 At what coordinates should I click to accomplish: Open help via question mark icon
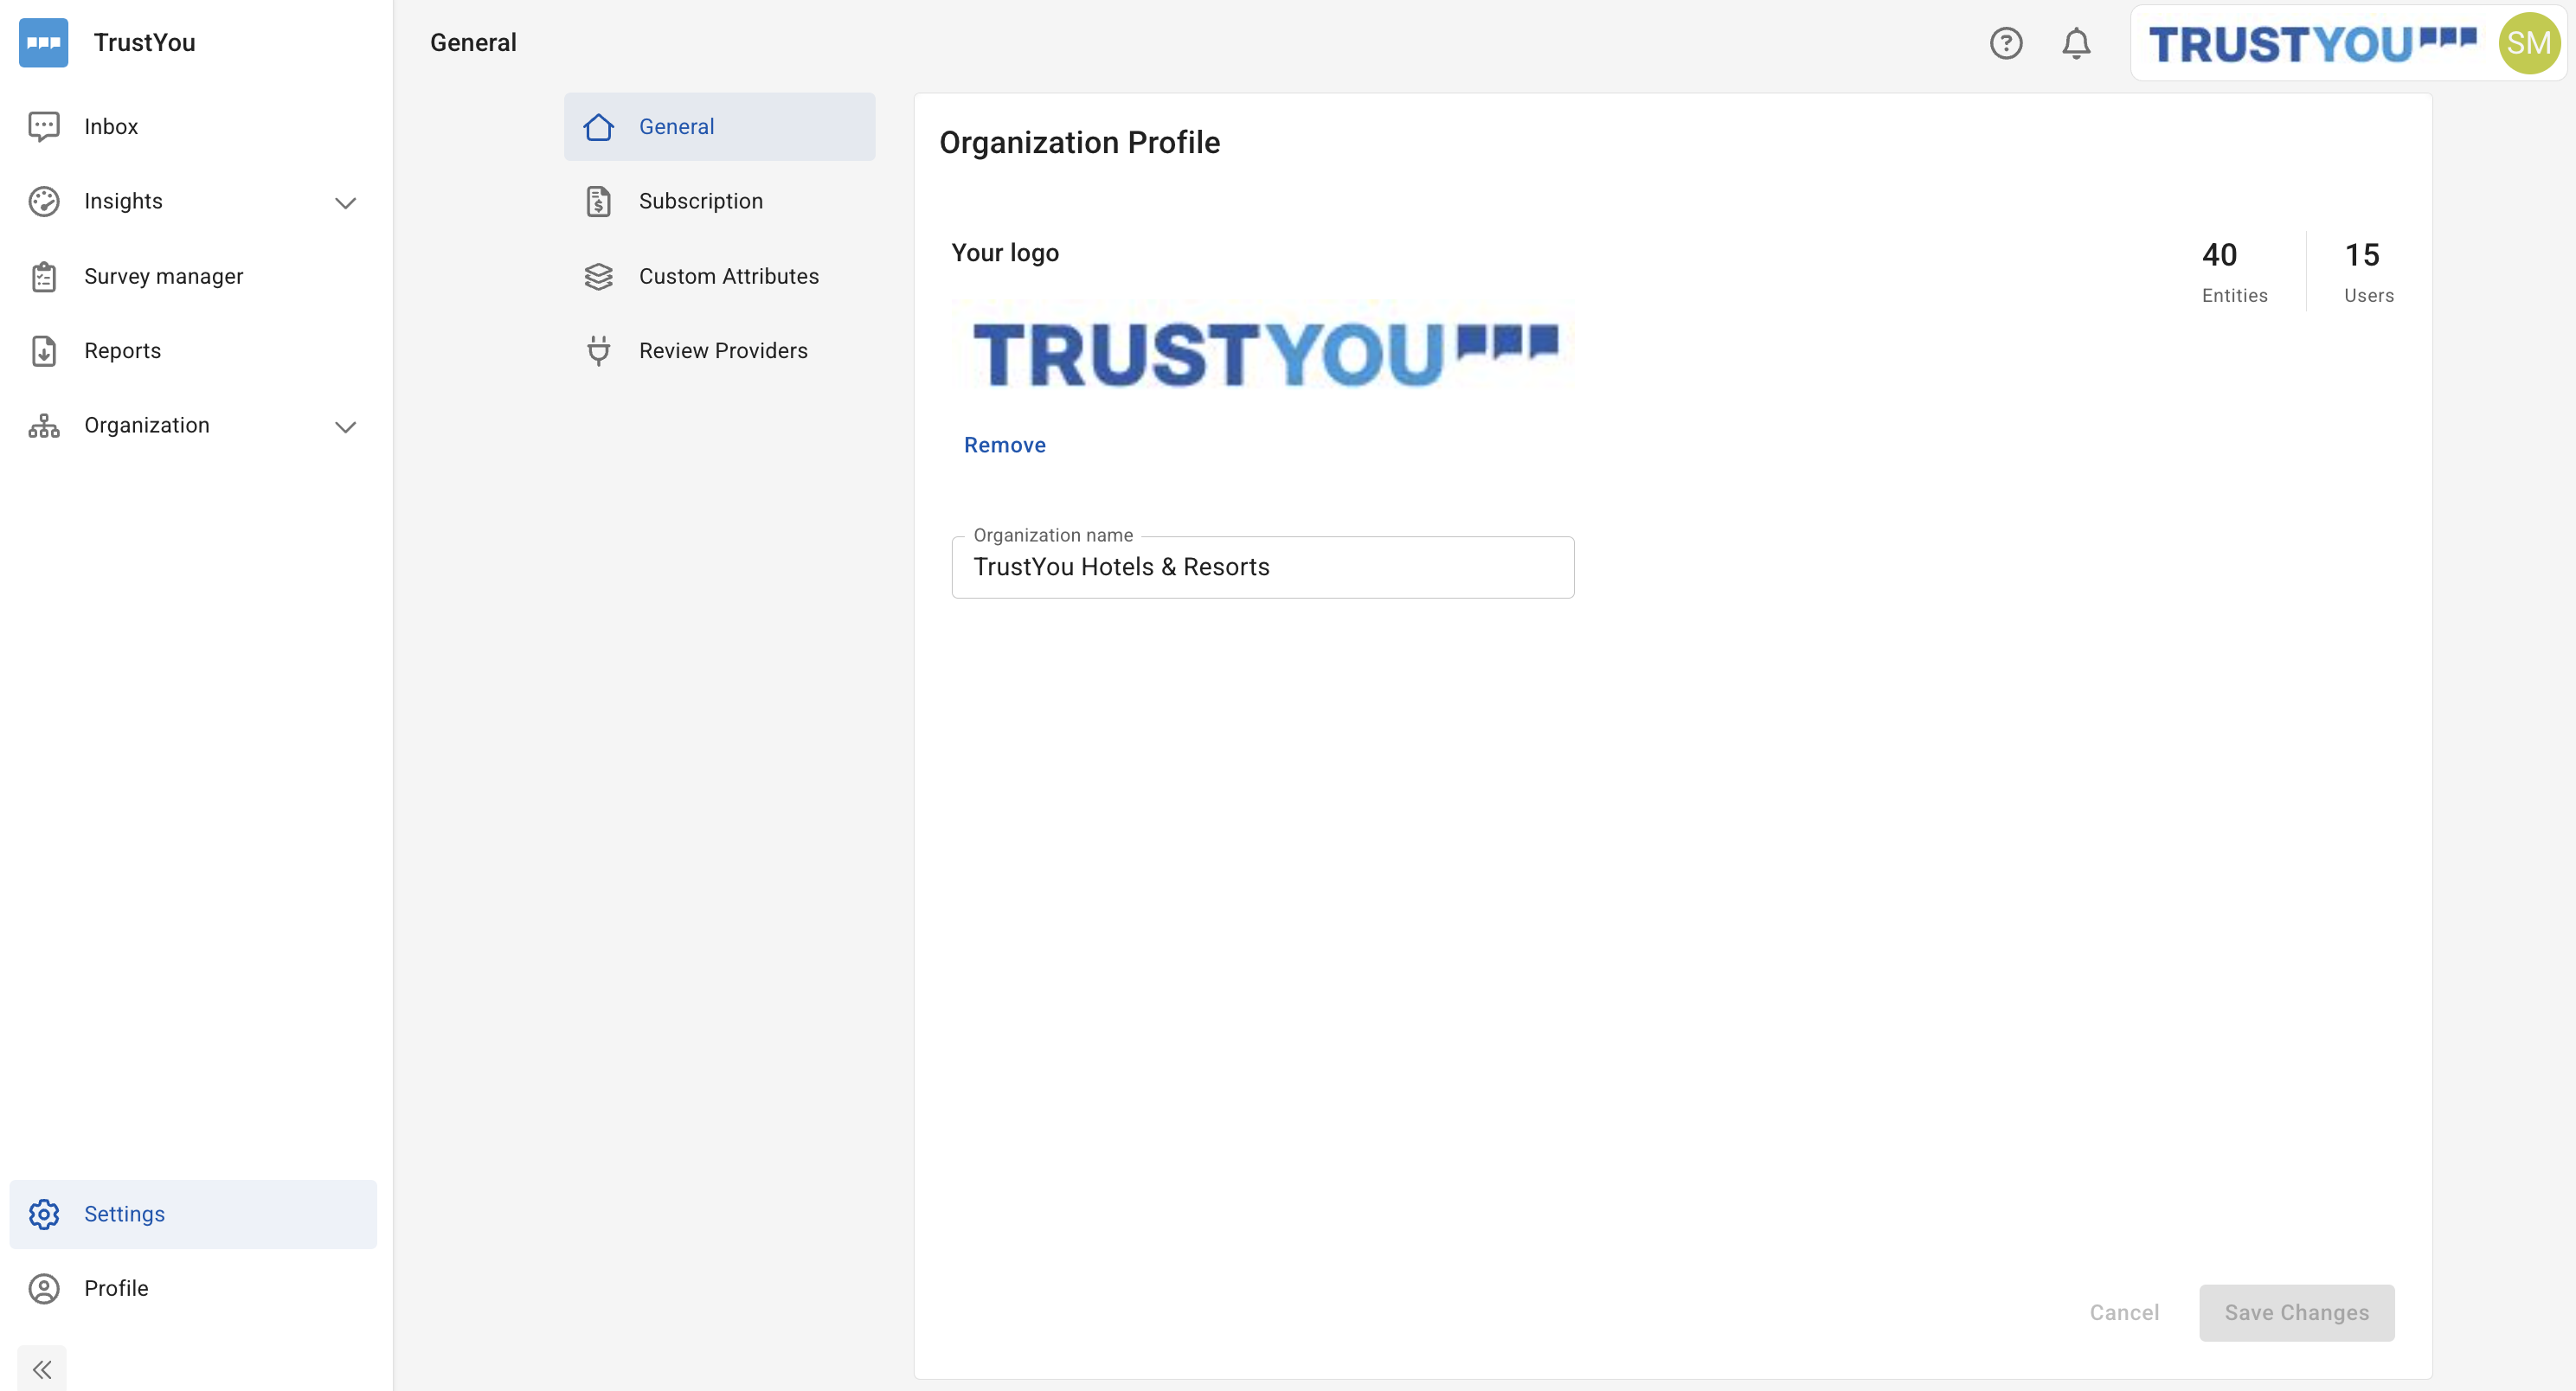click(x=2006, y=43)
